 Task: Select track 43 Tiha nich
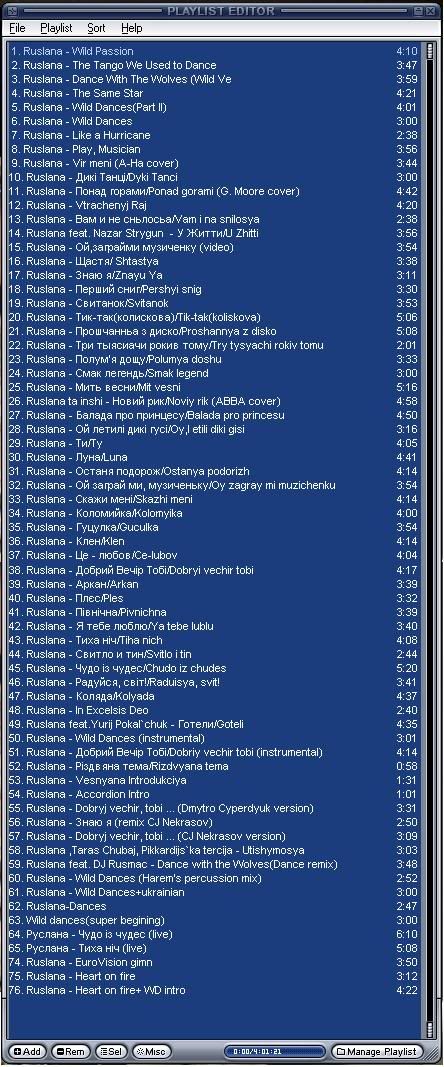[215, 640]
